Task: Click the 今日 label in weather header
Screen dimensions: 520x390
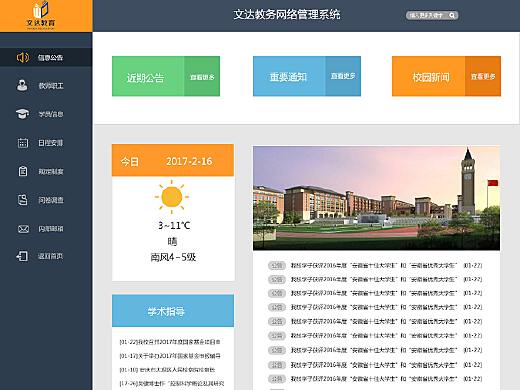Action: pyautogui.click(x=130, y=162)
